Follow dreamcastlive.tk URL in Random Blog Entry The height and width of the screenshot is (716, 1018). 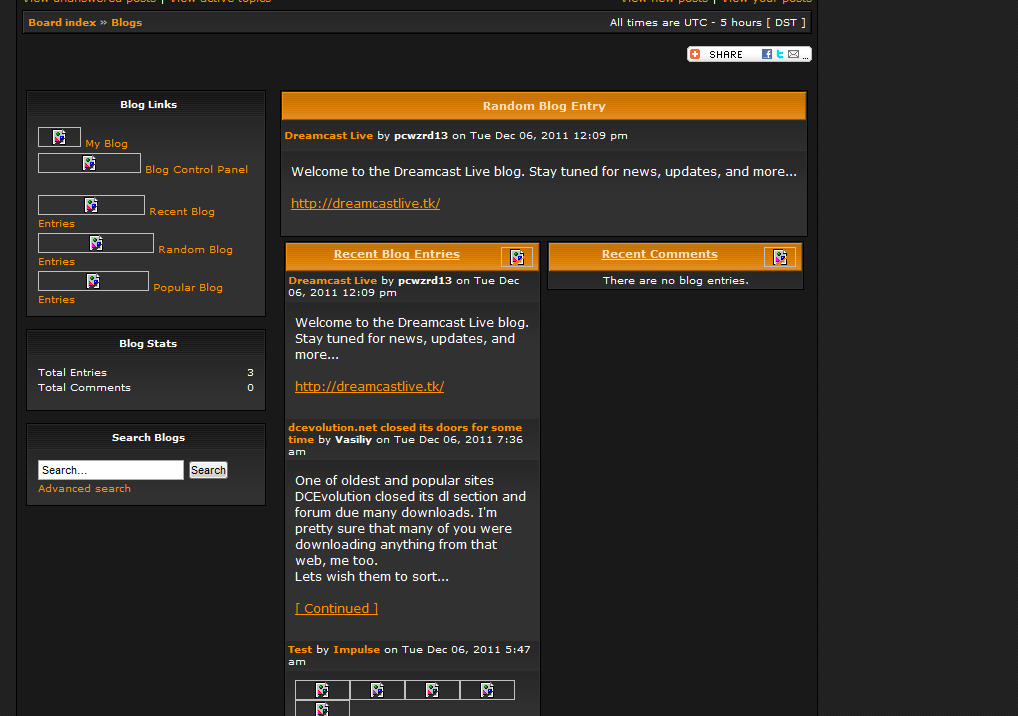point(366,203)
